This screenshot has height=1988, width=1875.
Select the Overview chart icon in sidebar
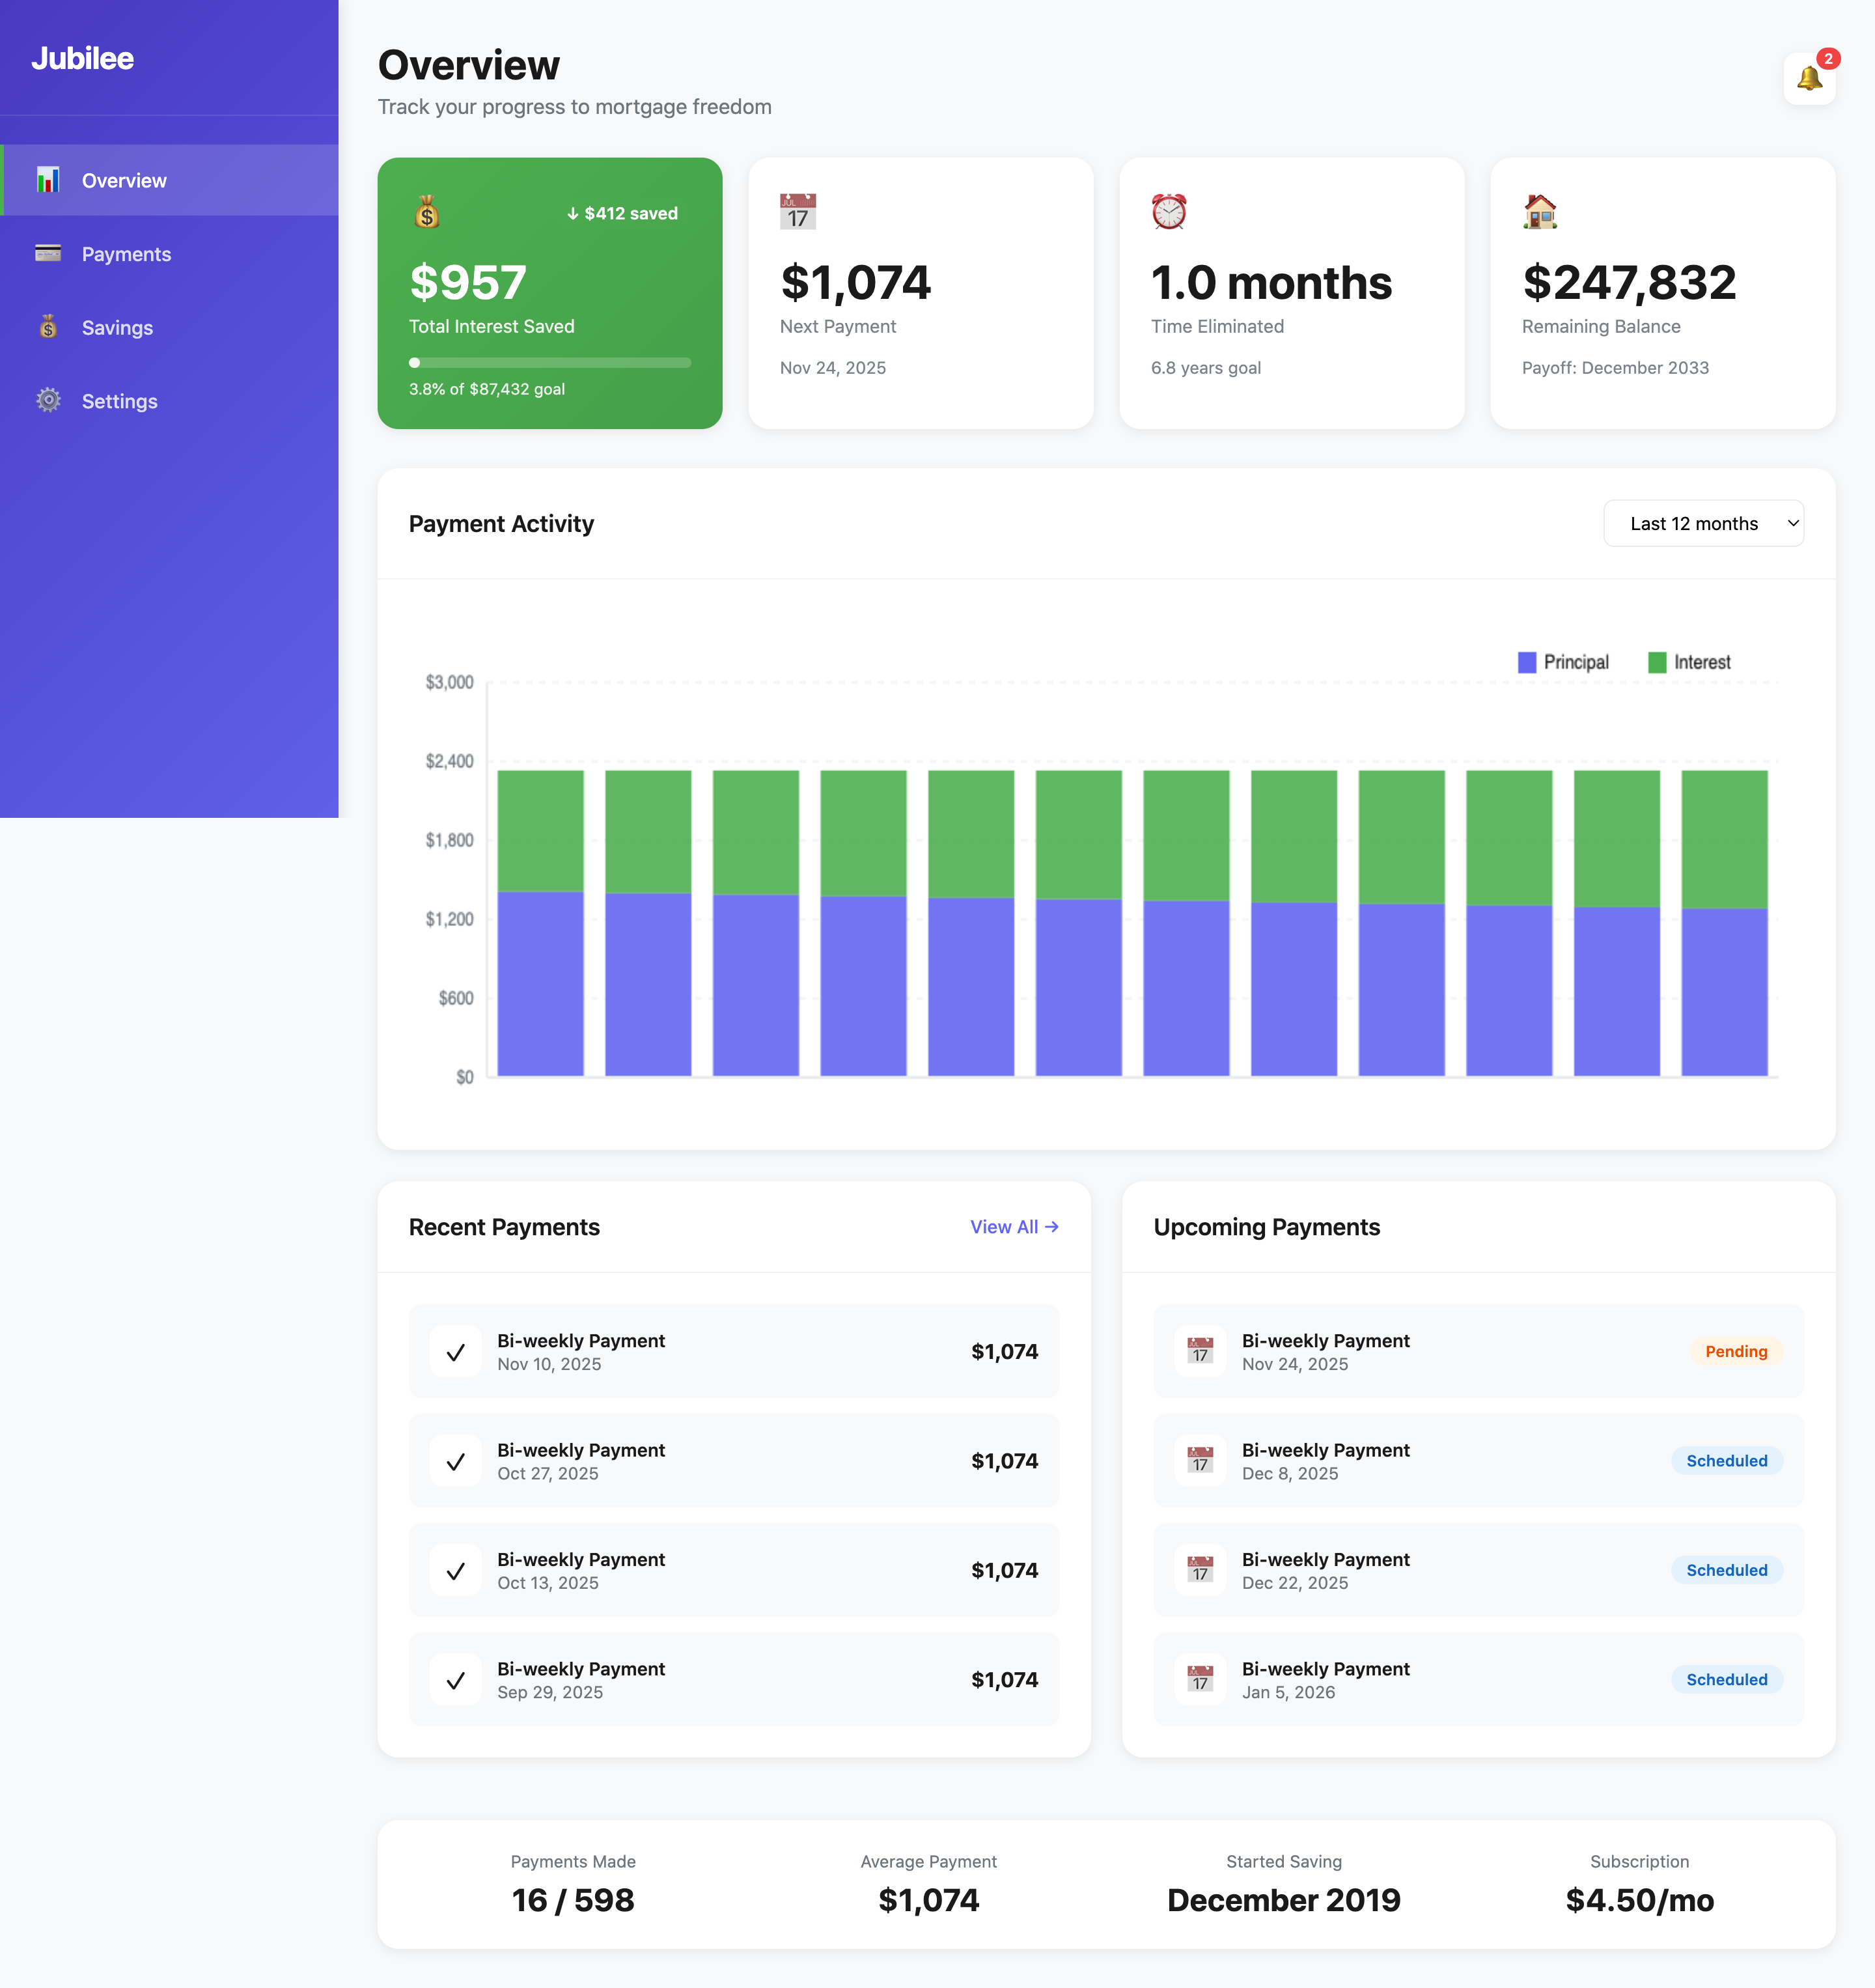coord(47,180)
